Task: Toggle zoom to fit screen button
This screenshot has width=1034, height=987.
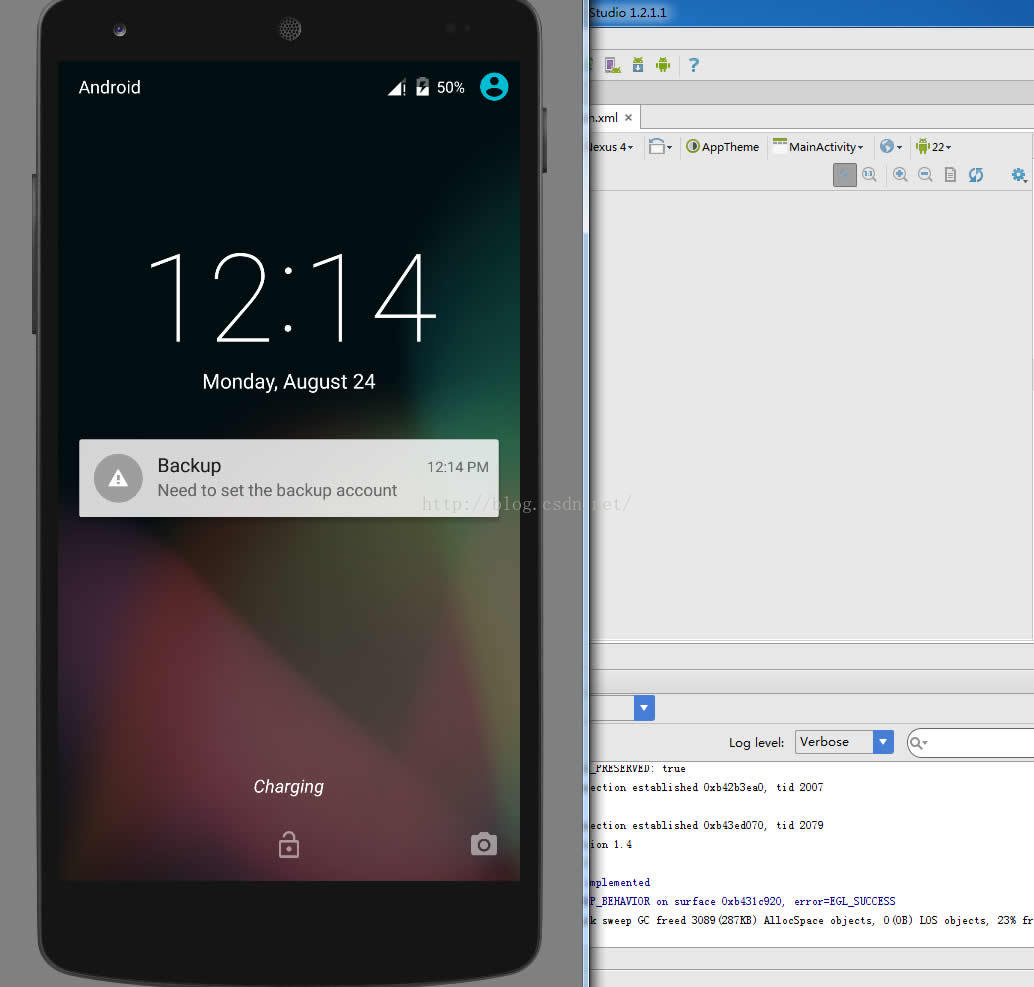Action: (x=845, y=175)
